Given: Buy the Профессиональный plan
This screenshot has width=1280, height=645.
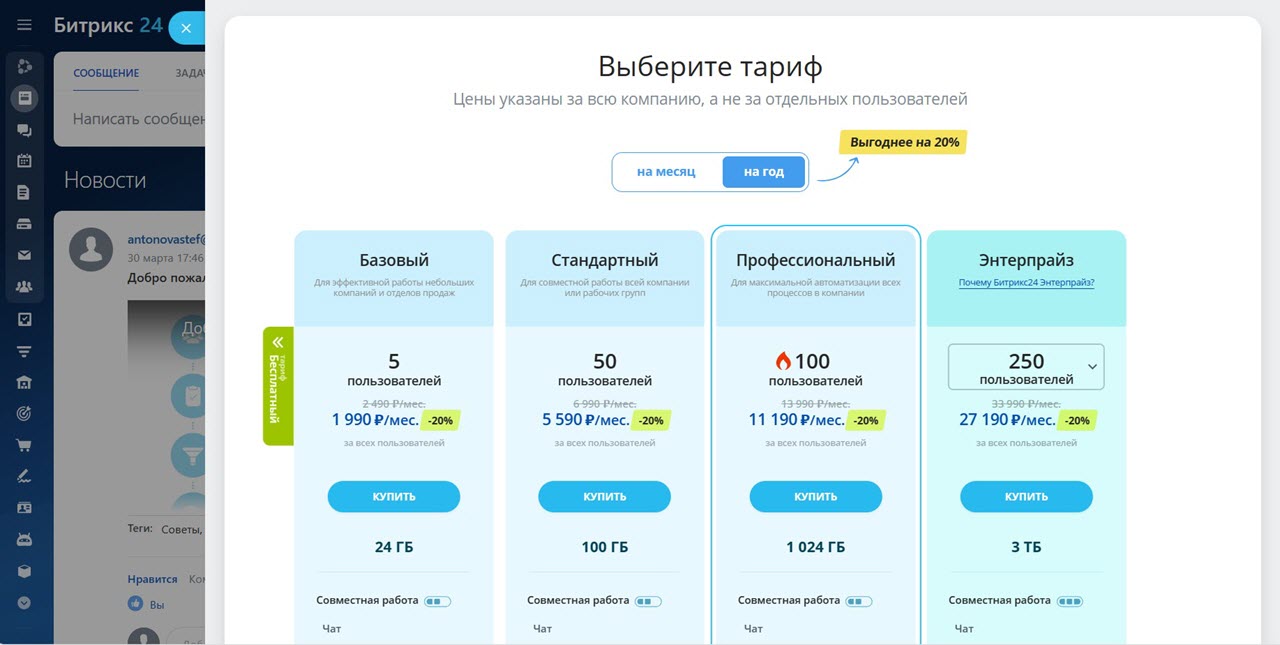Looking at the screenshot, I should (816, 497).
